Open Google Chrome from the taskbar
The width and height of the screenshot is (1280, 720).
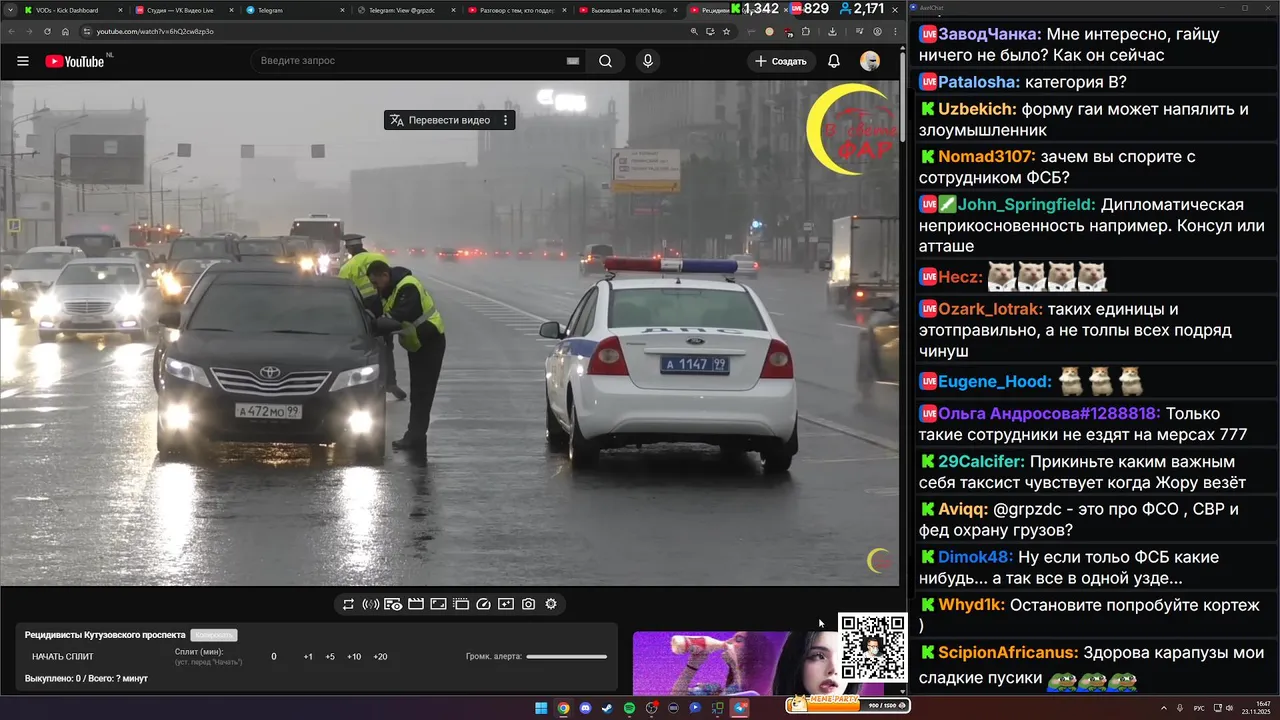pos(563,708)
